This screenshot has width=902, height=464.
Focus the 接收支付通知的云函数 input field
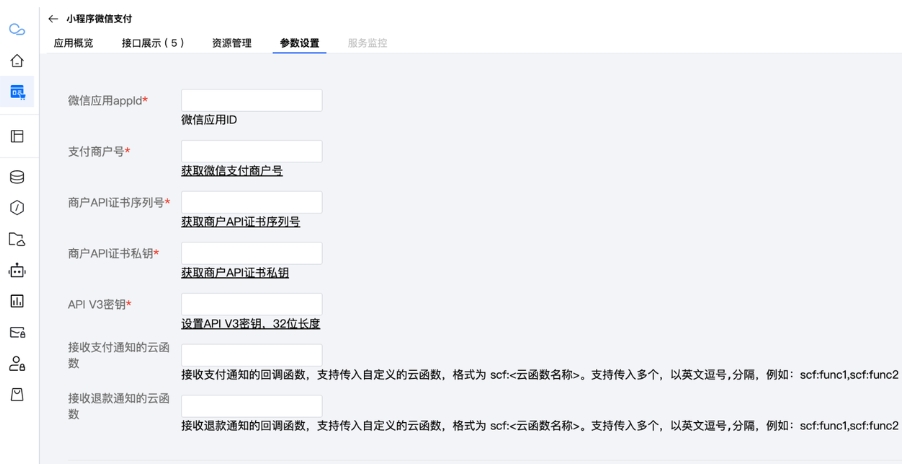(x=252, y=355)
